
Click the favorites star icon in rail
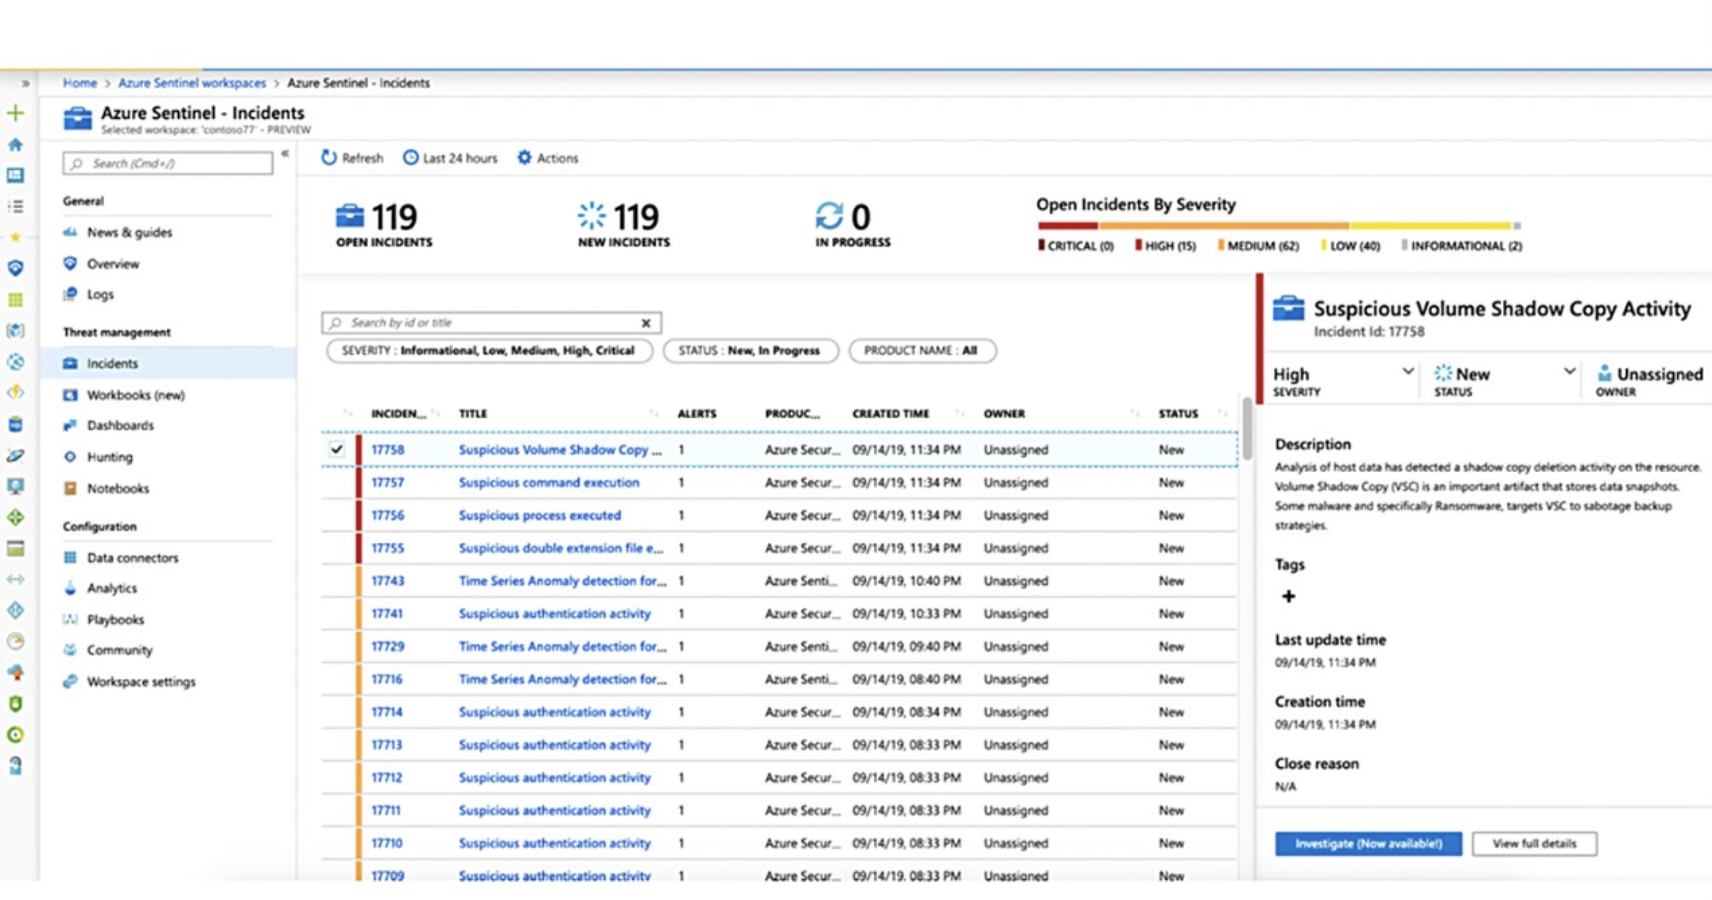tap(15, 237)
